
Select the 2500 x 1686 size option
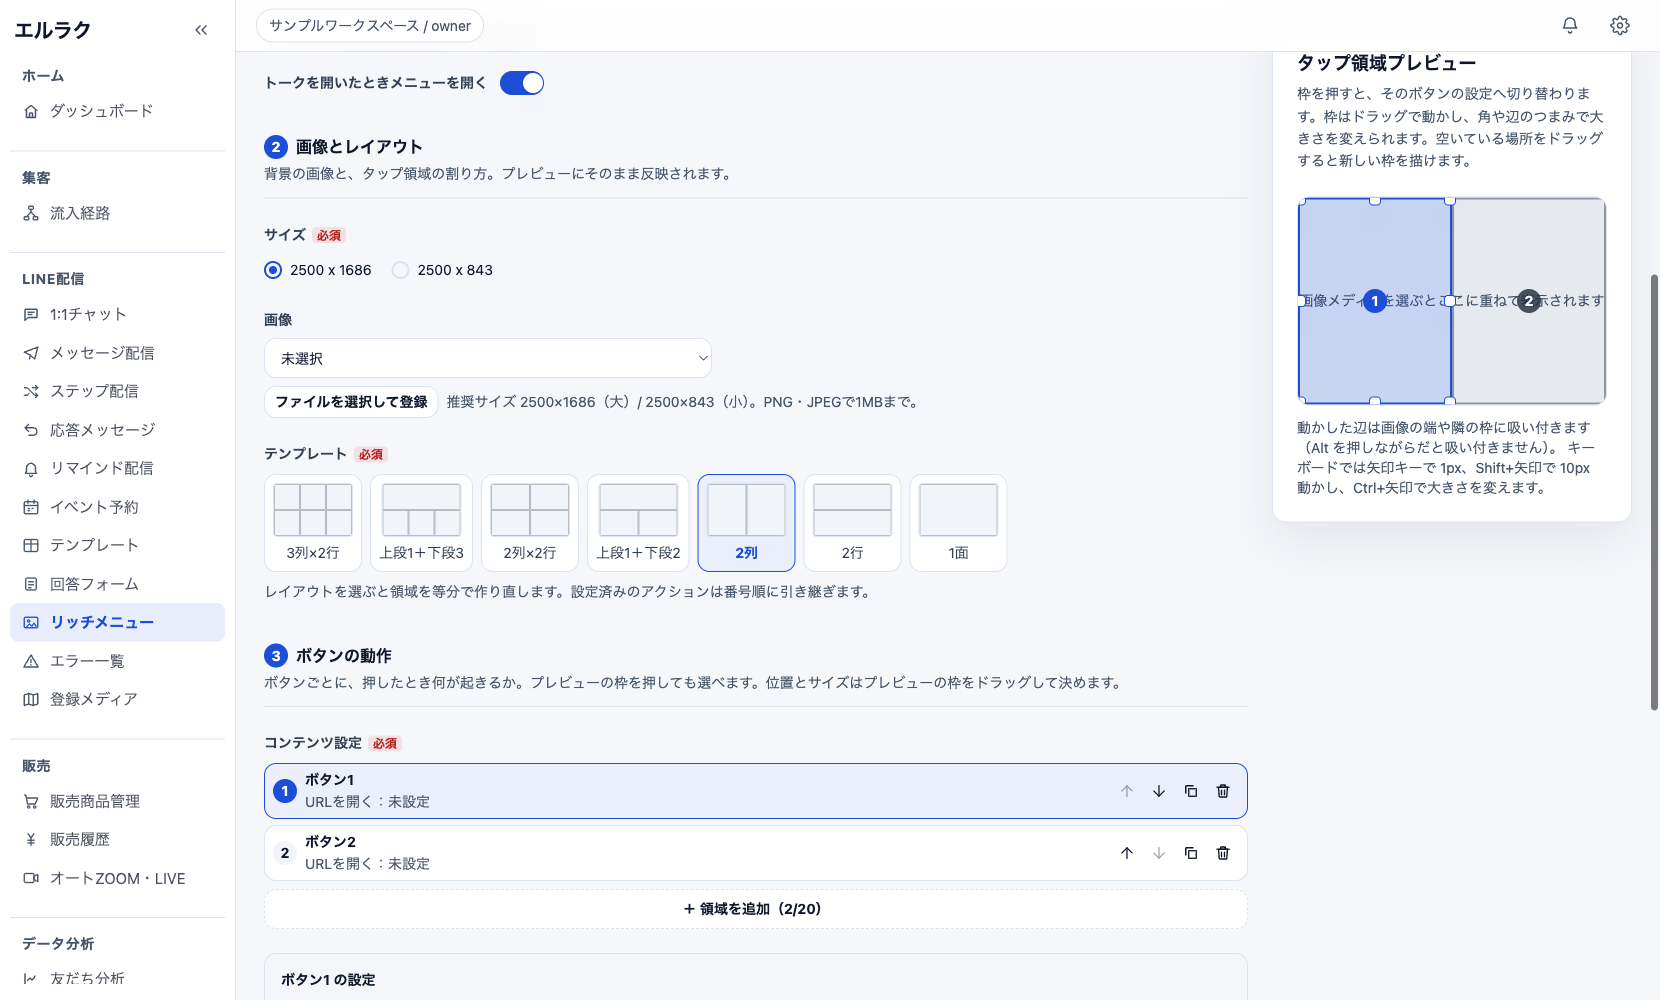(x=318, y=270)
